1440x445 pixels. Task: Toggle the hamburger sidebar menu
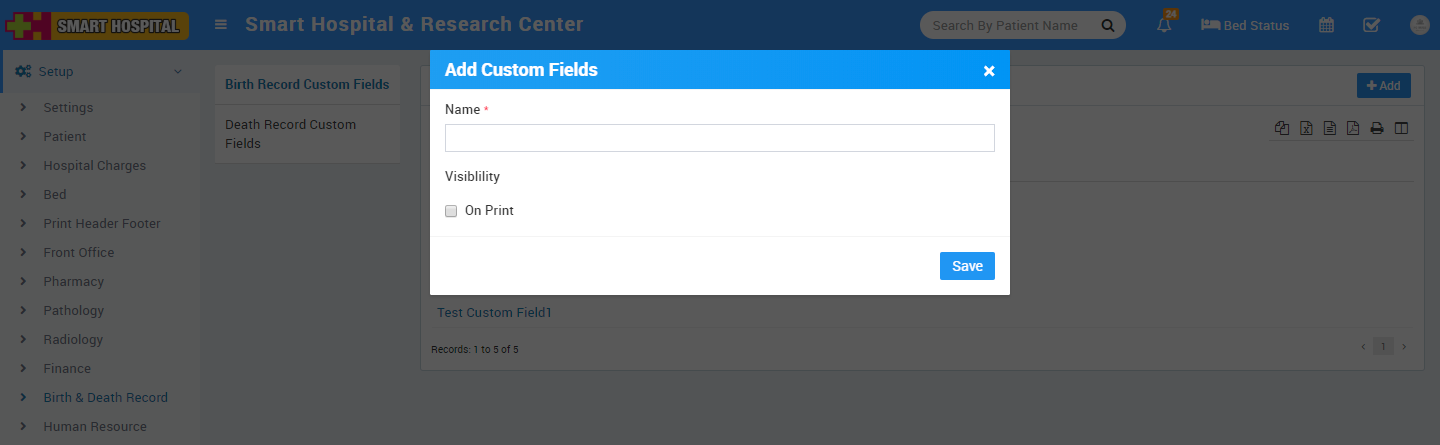(221, 25)
